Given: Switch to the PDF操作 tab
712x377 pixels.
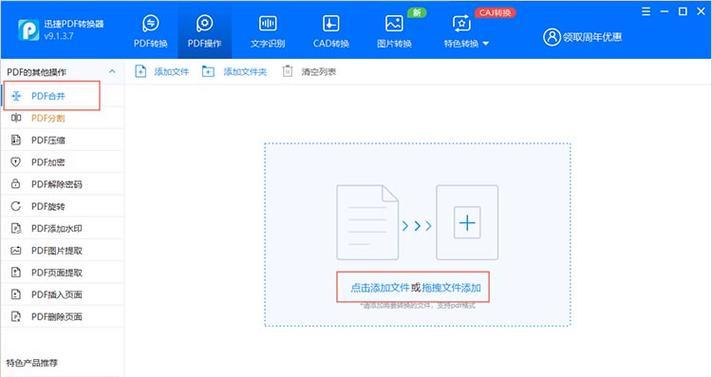Looking at the screenshot, I should [204, 31].
